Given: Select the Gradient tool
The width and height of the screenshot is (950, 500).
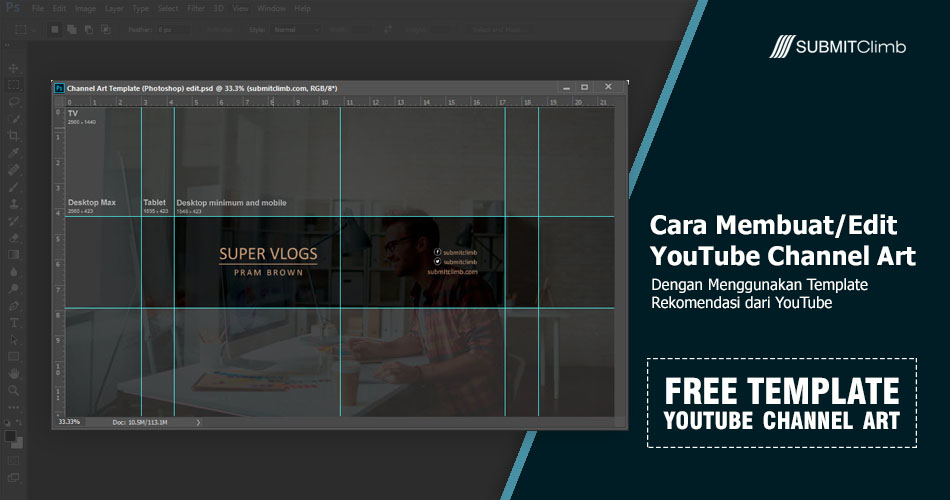Looking at the screenshot, I should [x=13, y=255].
